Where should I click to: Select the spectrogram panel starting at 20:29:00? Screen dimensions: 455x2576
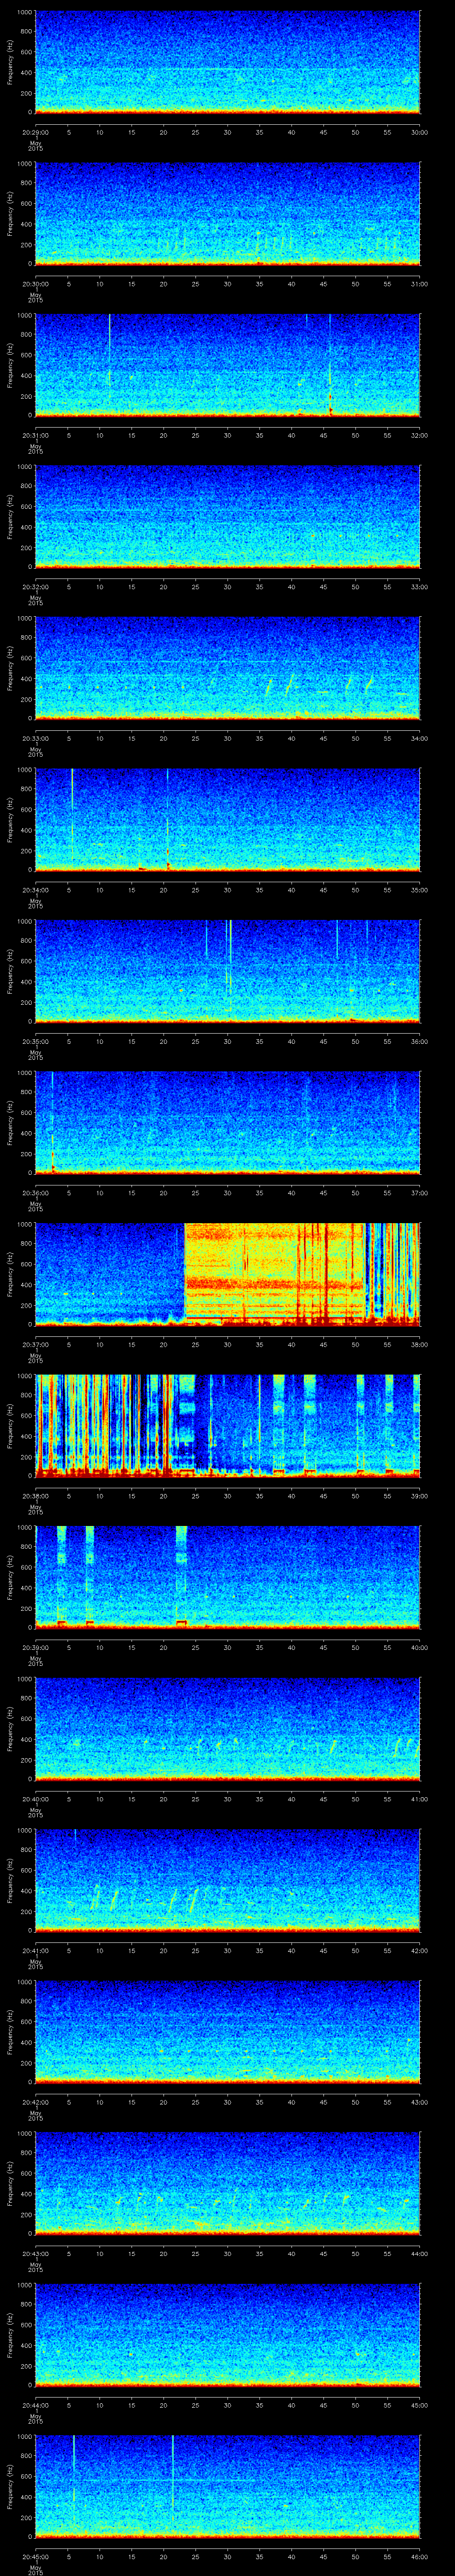tap(227, 62)
